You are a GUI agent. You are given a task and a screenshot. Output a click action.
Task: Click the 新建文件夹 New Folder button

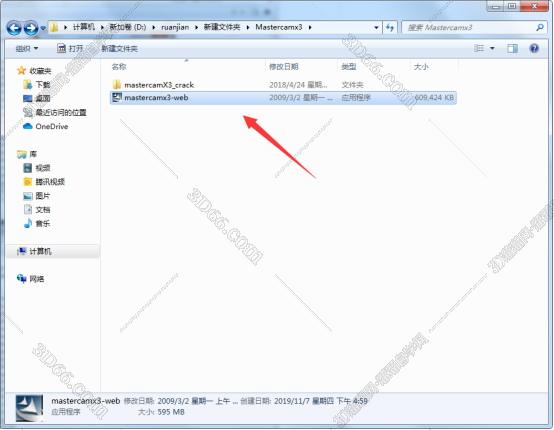119,48
